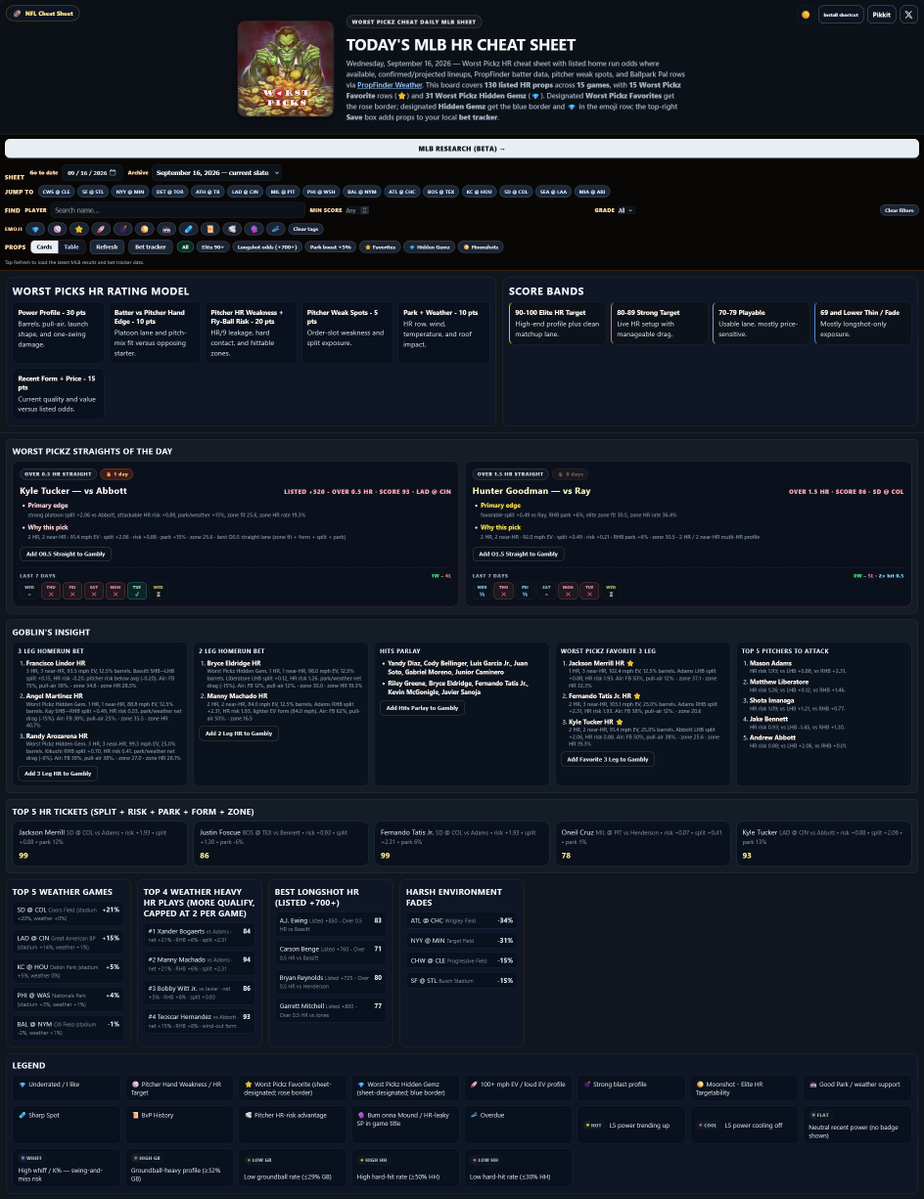Screen dimensions: 924x1199
Task: Filter by the diamond emoji tag
Action: (35, 229)
